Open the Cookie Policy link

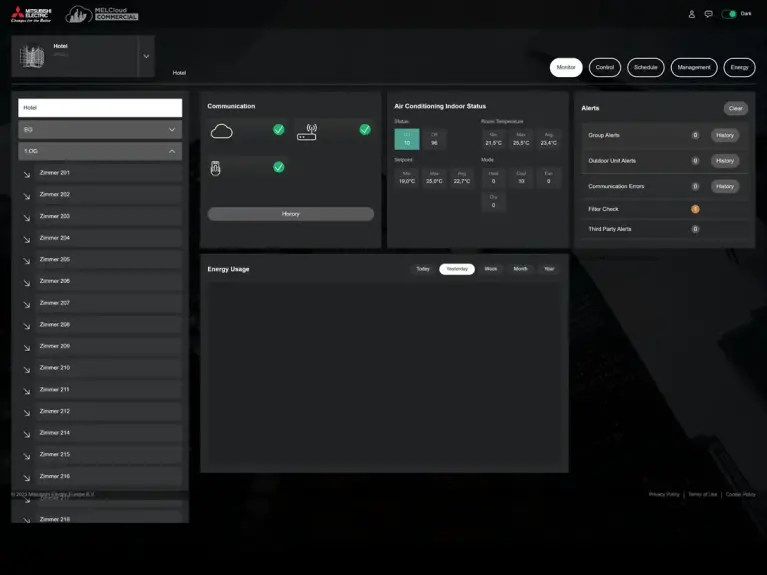[741, 495]
